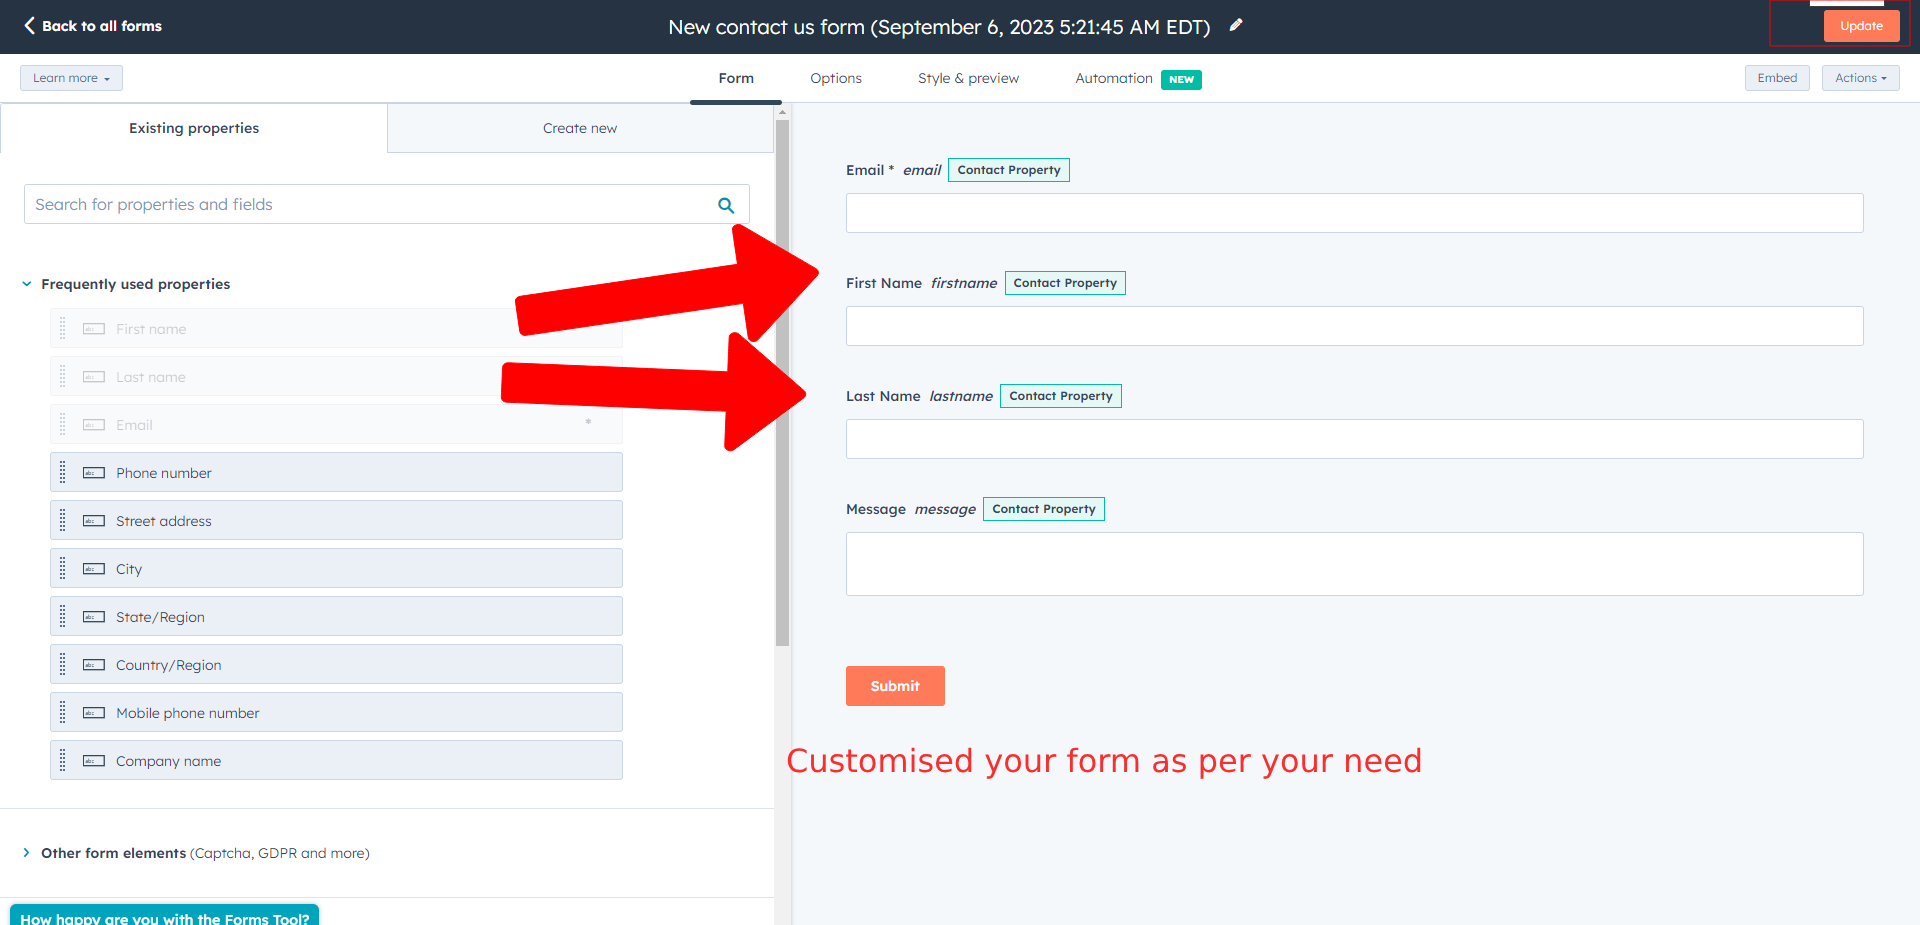Switch to the Options tab

tap(835, 78)
